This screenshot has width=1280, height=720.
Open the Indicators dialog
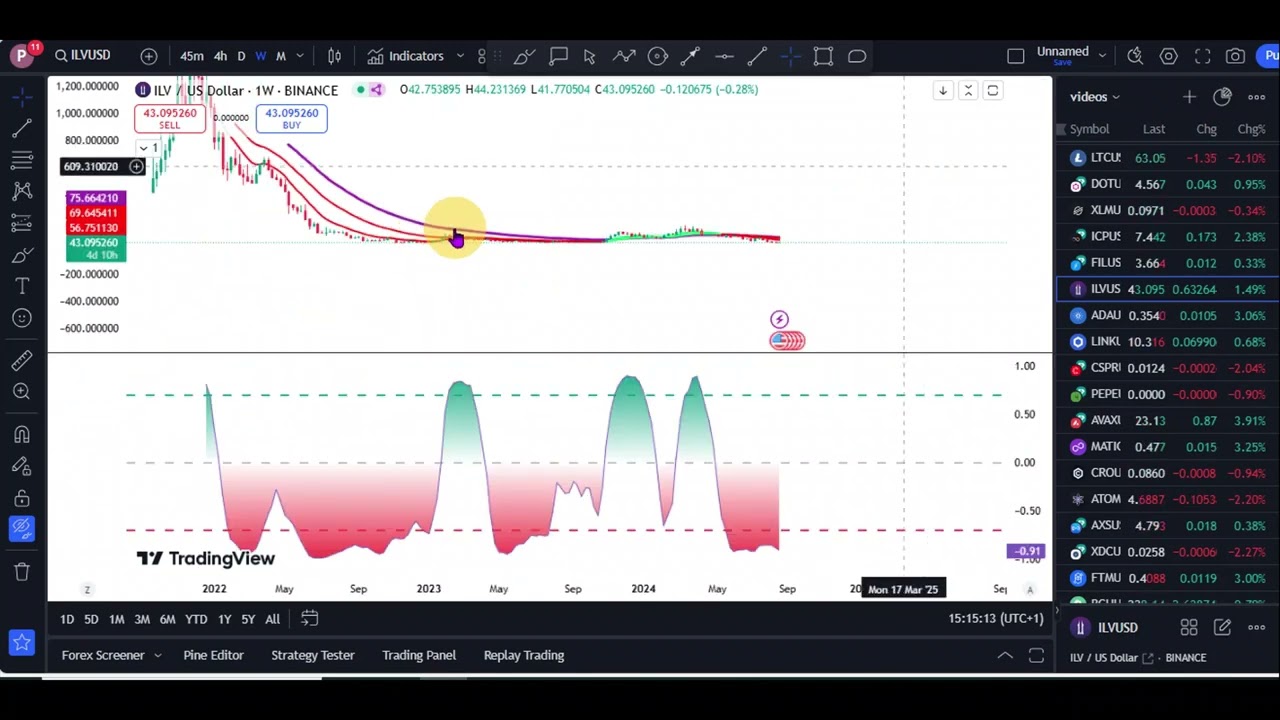coord(405,56)
